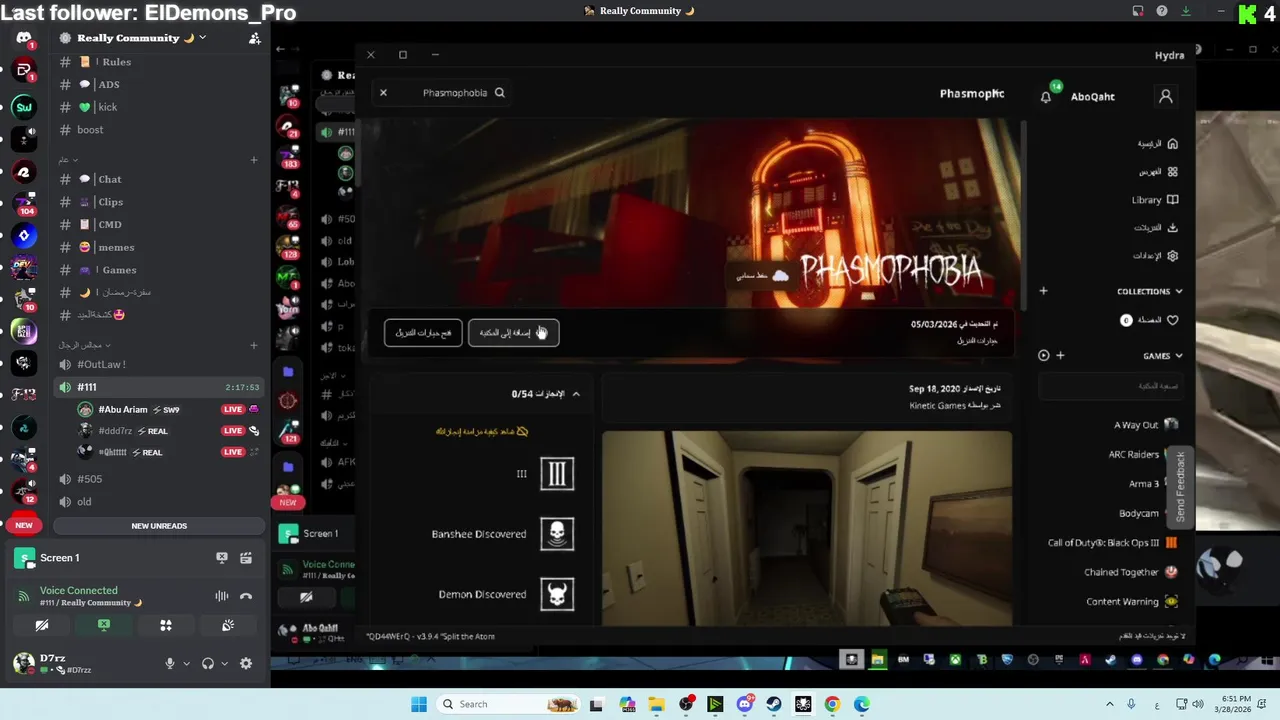The image size is (1280, 720).
Task: Select the #505 voice channel
Action: (x=158, y=479)
